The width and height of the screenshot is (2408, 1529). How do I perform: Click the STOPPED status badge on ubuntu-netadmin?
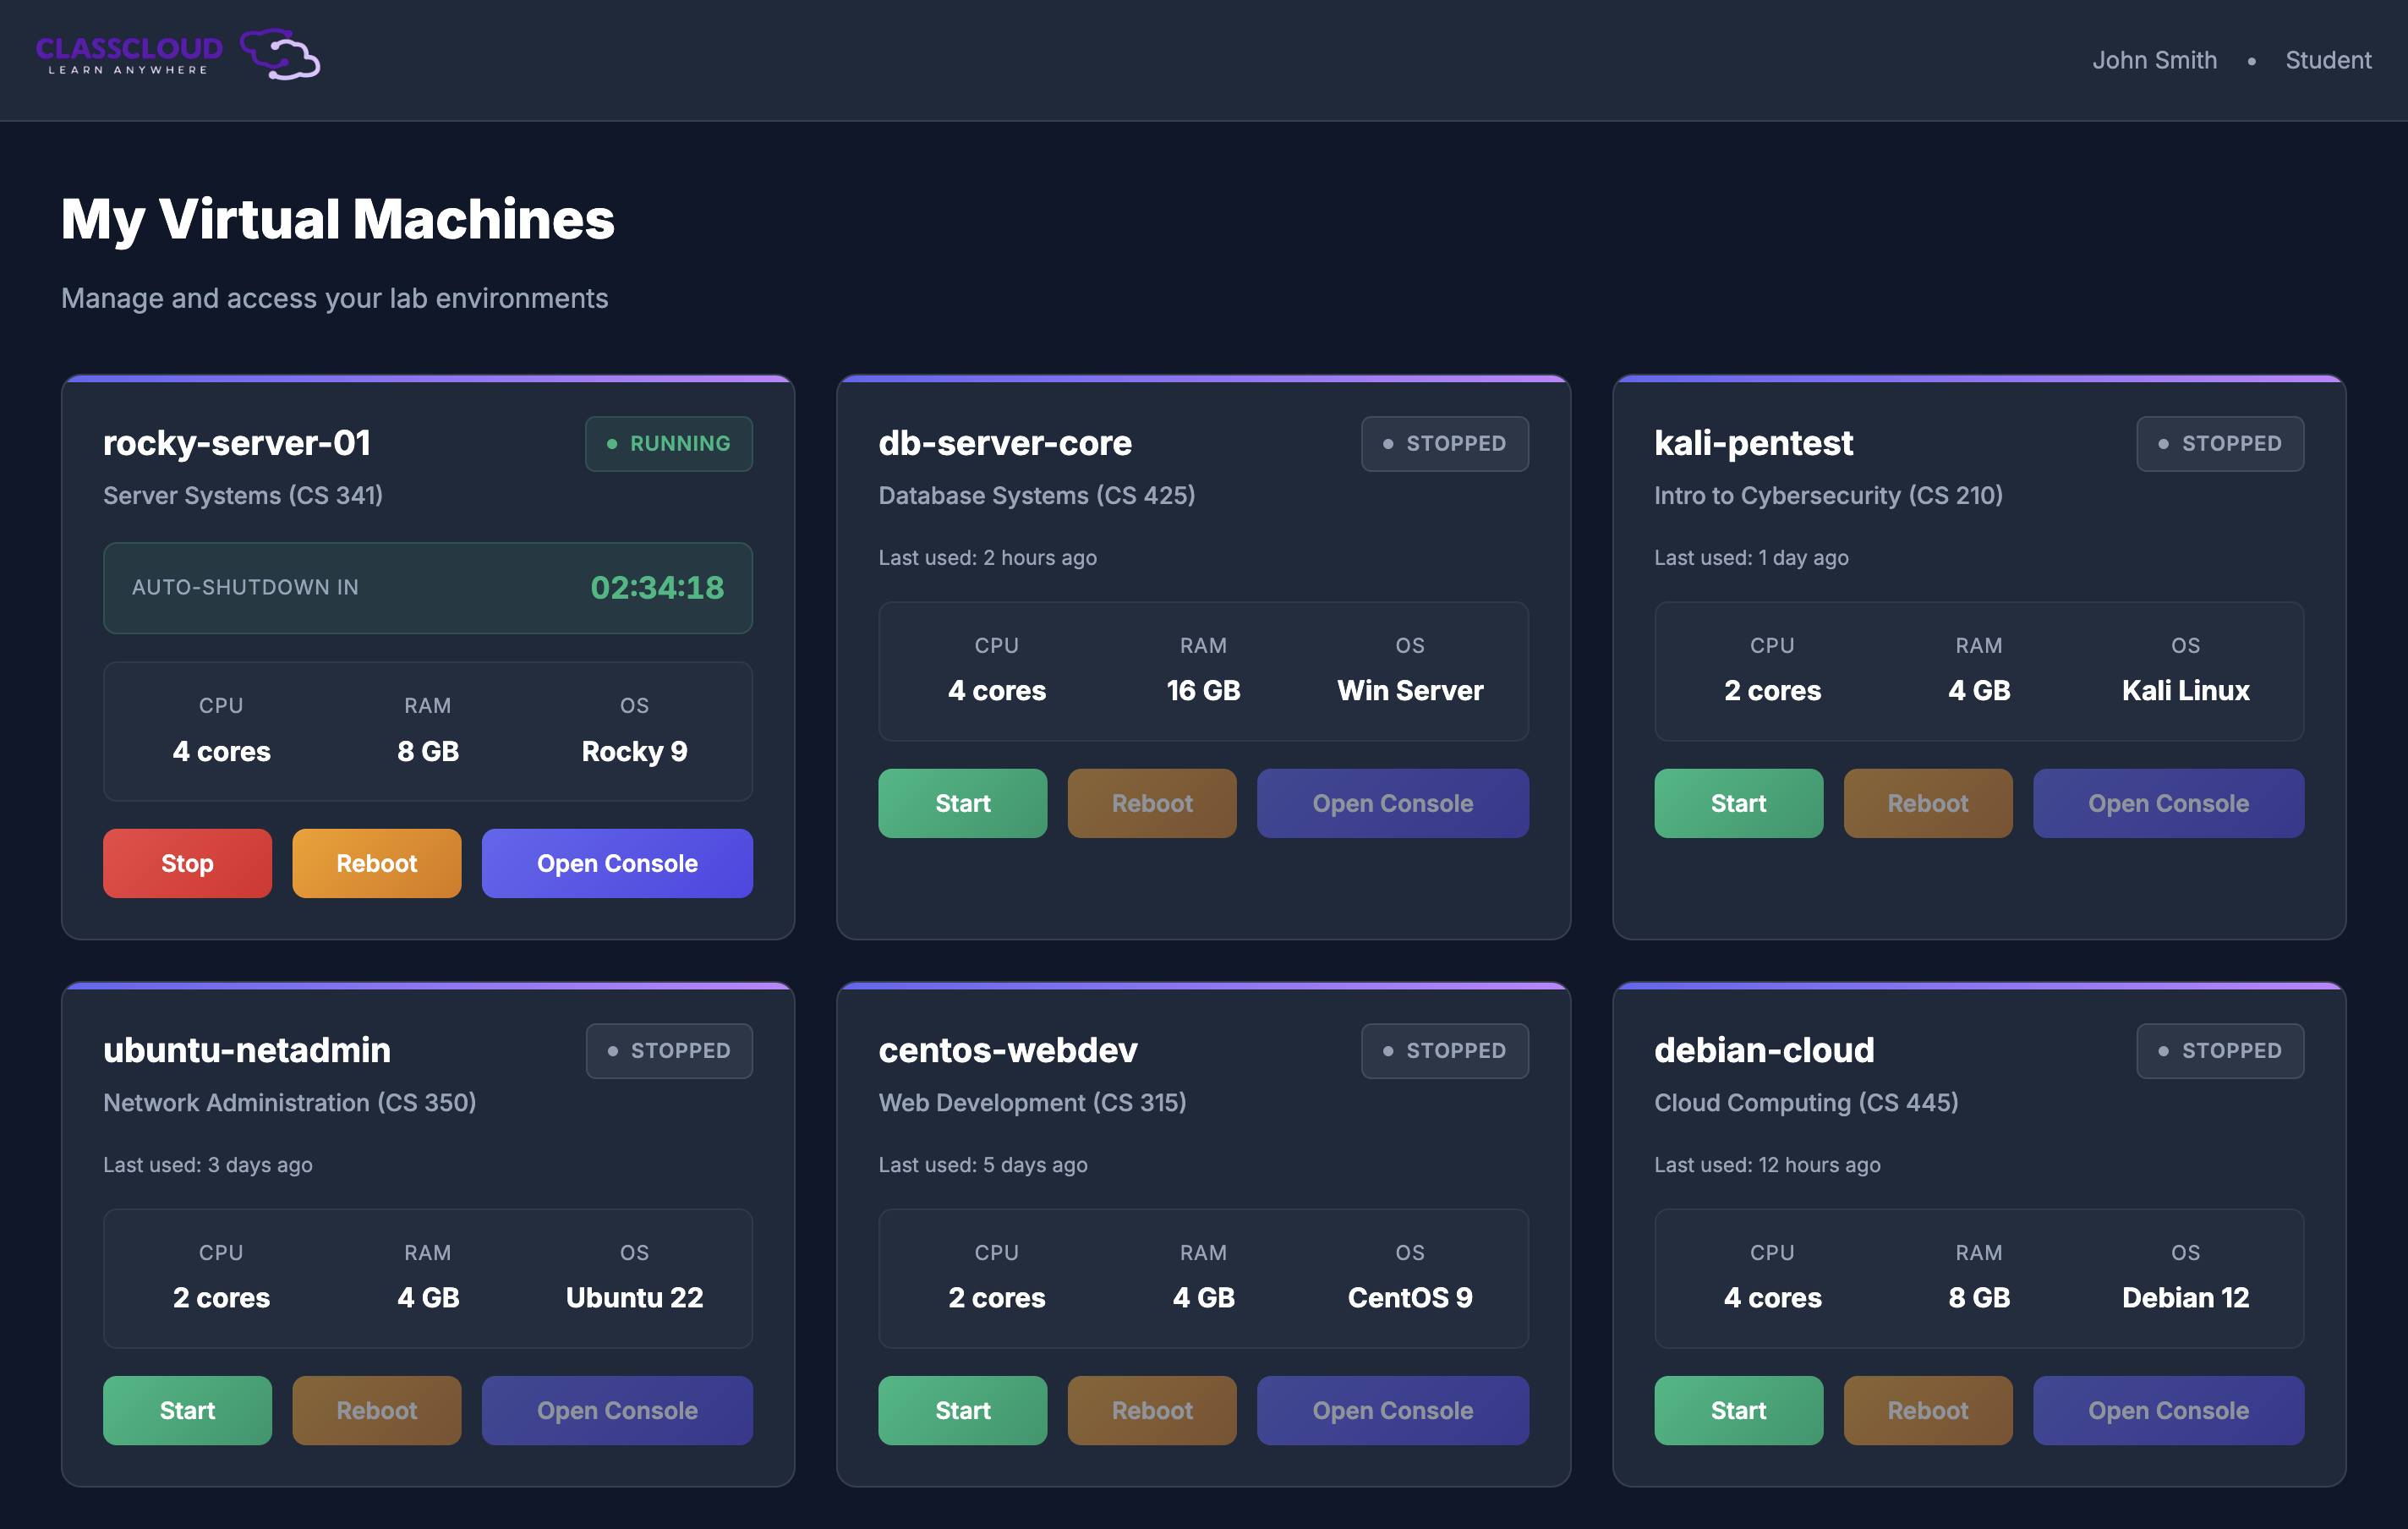click(668, 1050)
